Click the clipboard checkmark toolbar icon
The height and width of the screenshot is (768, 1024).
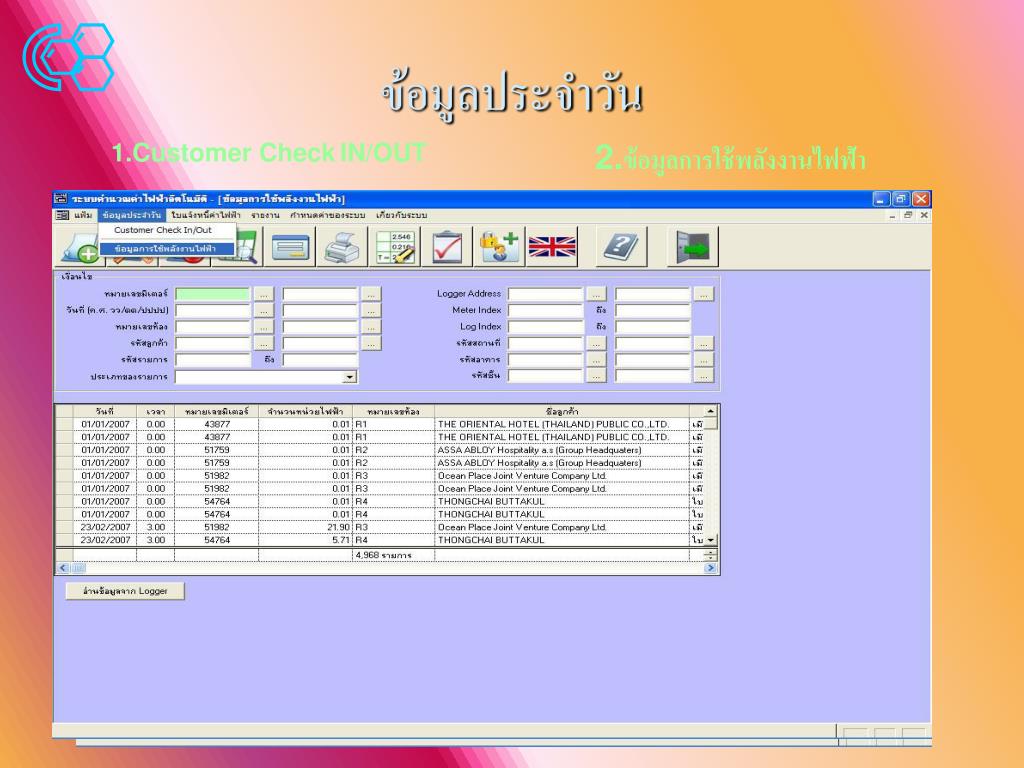tap(447, 248)
